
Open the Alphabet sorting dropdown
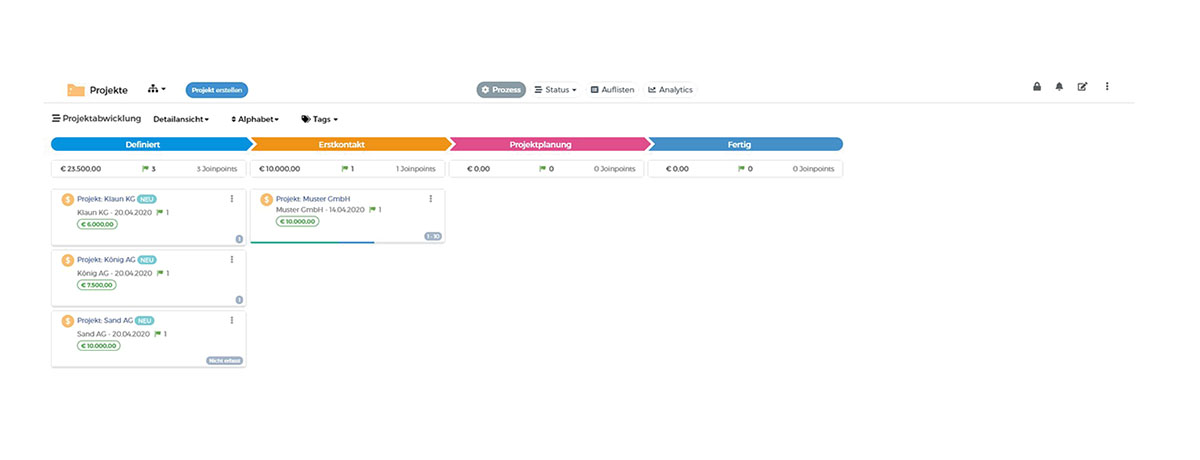(x=255, y=119)
